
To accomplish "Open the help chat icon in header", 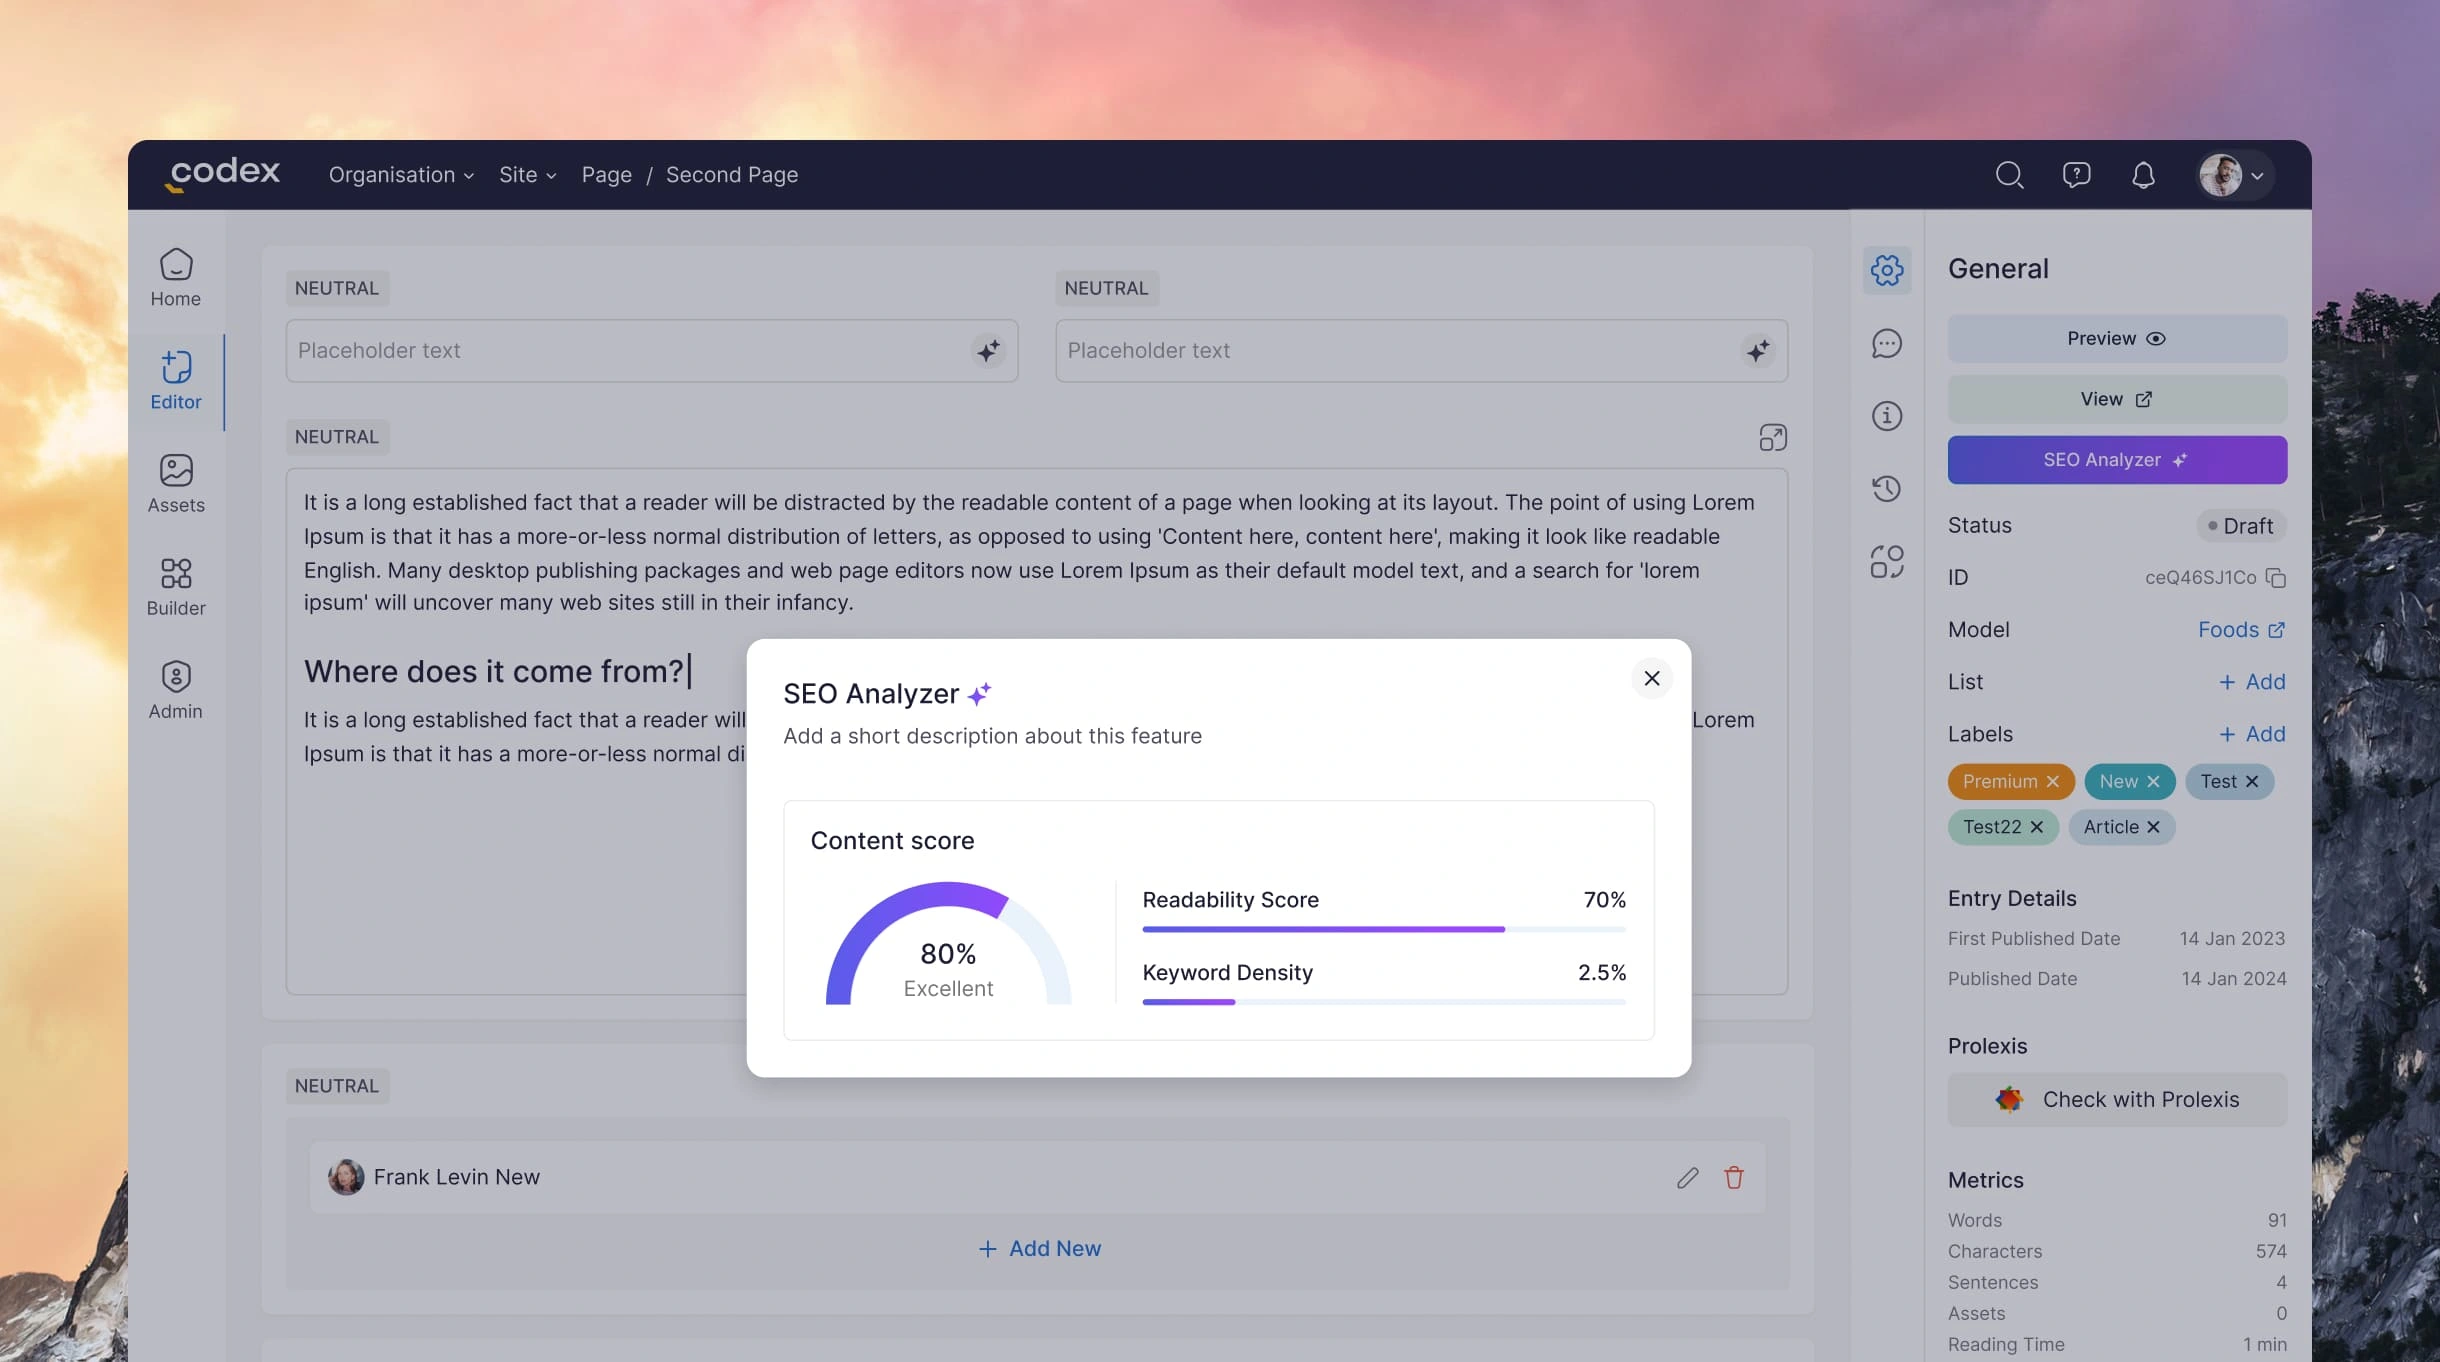I will [2076, 175].
